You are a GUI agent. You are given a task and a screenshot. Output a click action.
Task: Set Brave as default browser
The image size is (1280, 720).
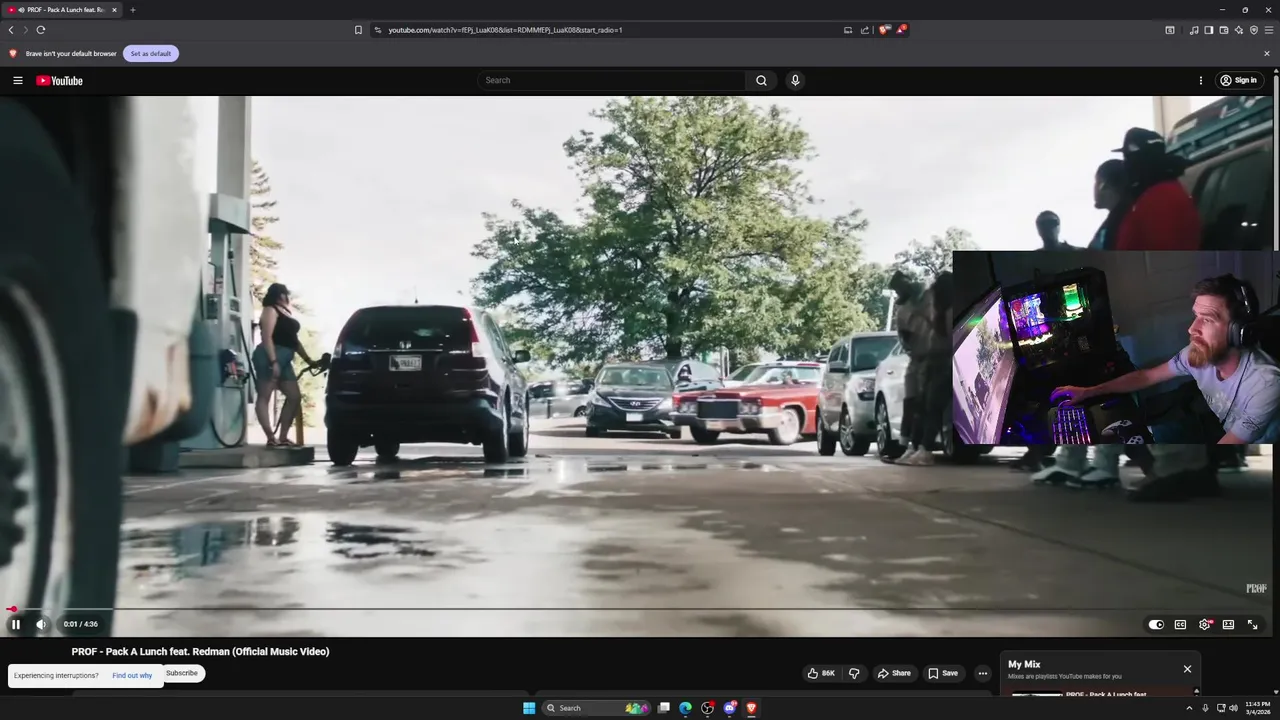pos(151,53)
